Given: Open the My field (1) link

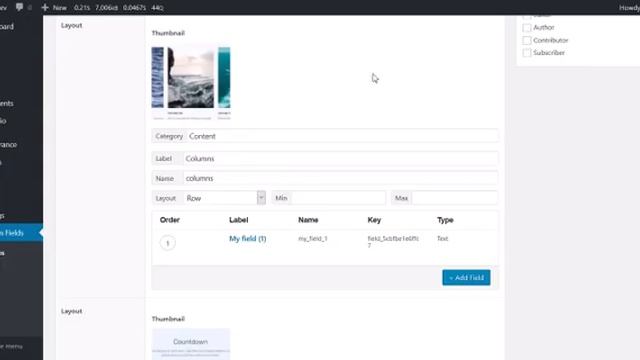Looking at the screenshot, I should (247, 239).
